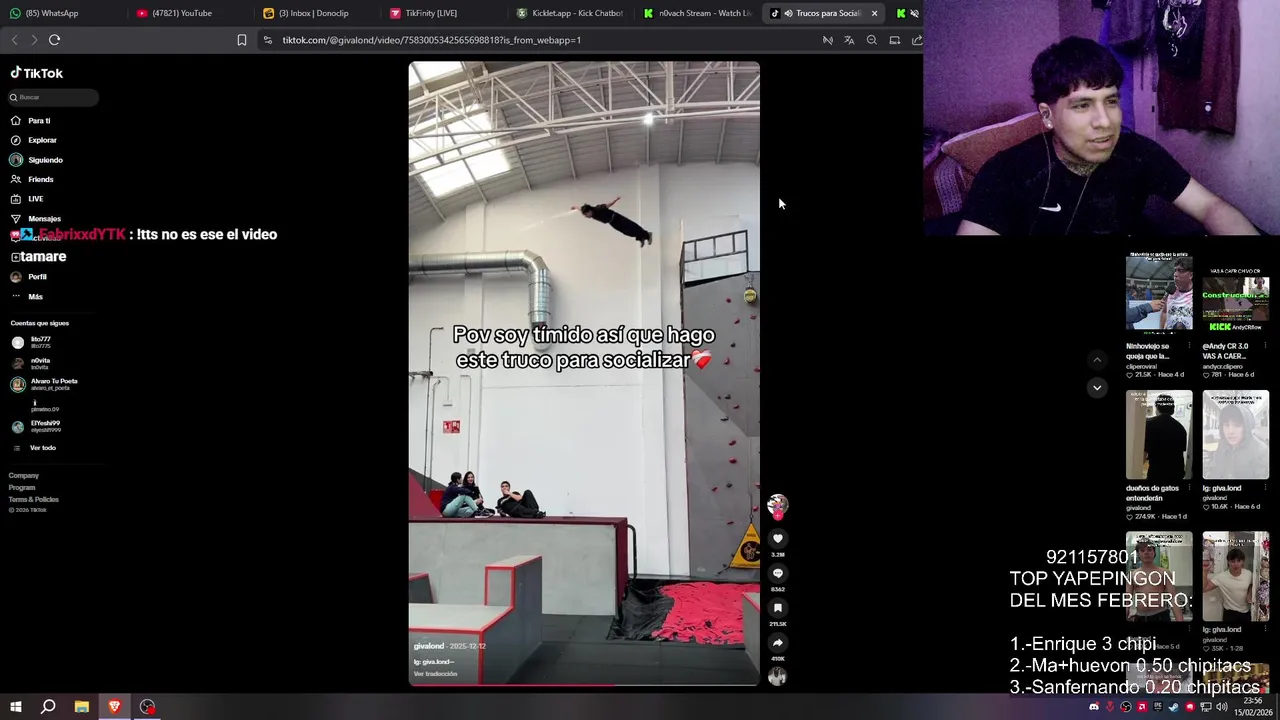Save the video with the bookmark icon
Screen dimensions: 1280x720
point(777,608)
